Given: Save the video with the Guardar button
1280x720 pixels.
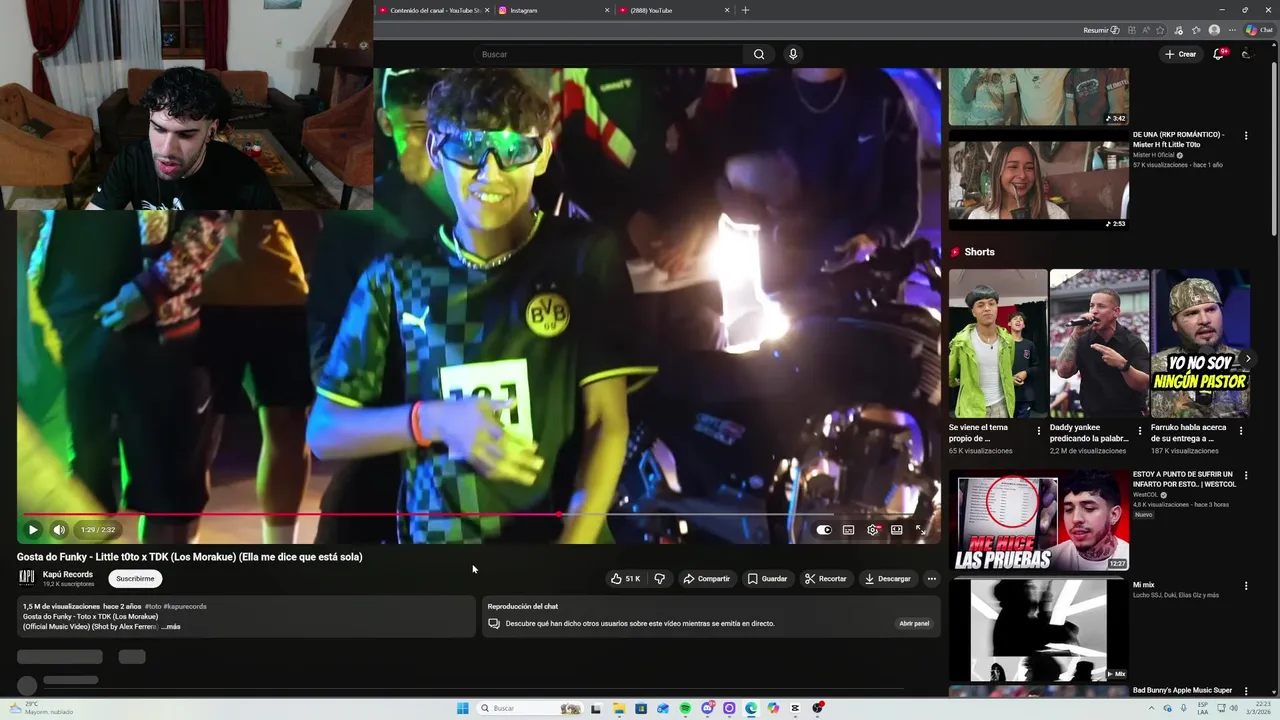Looking at the screenshot, I should (x=767, y=579).
